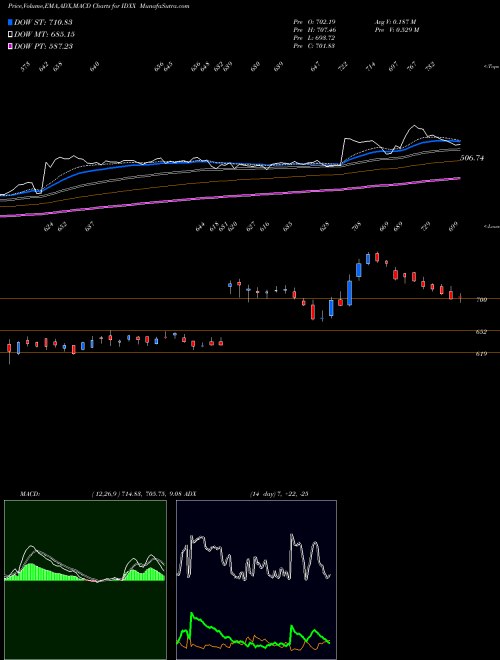Click the 506.74 EMA price label
Viewport: 500px width, 660px height.
coord(472,158)
